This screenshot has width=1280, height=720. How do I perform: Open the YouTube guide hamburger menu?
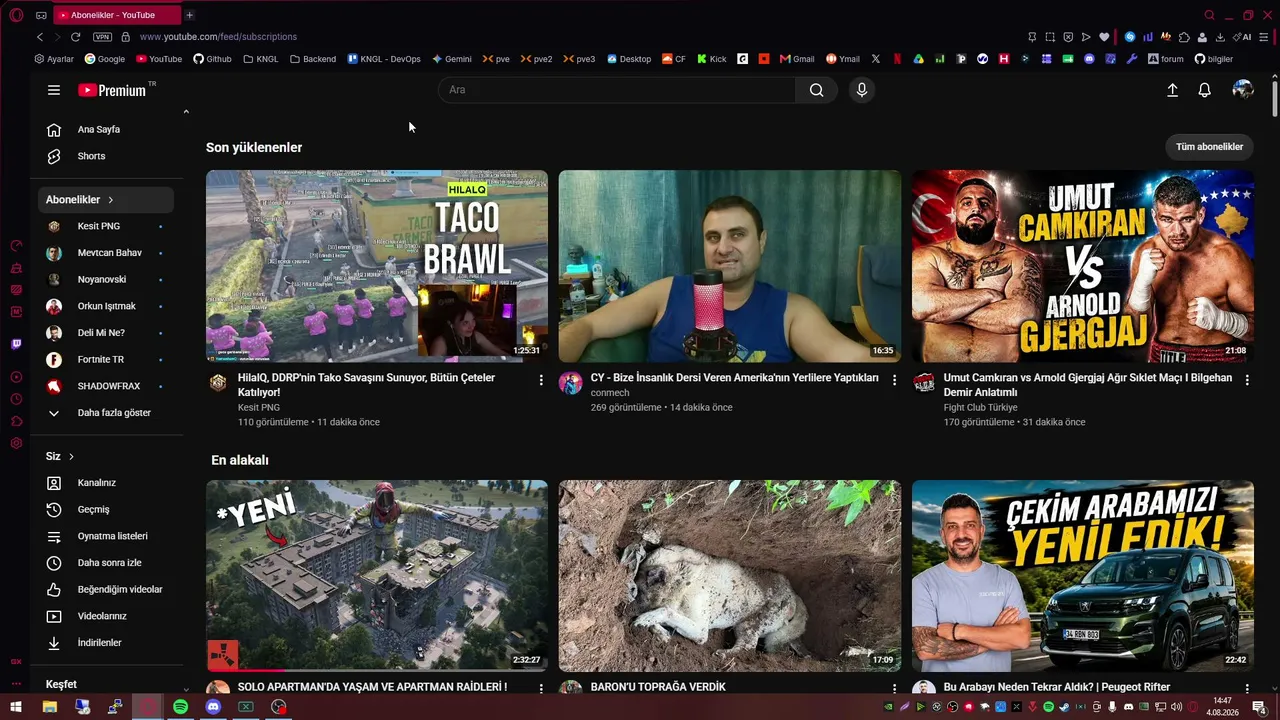(54, 90)
